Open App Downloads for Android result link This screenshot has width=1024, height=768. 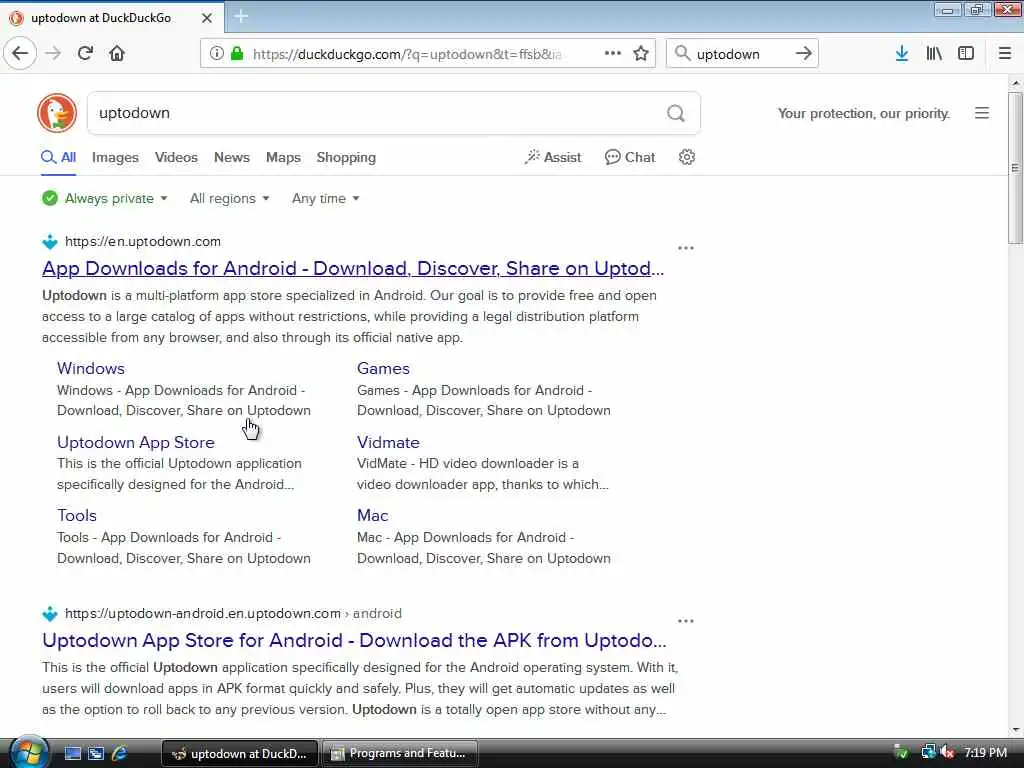pos(353,268)
